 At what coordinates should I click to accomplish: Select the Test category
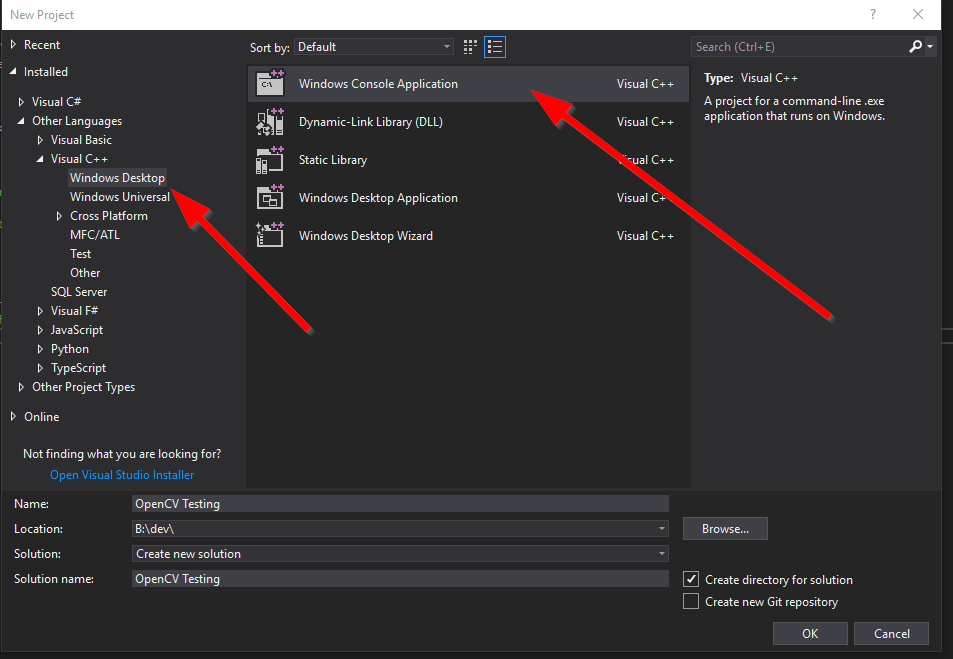[x=80, y=254]
